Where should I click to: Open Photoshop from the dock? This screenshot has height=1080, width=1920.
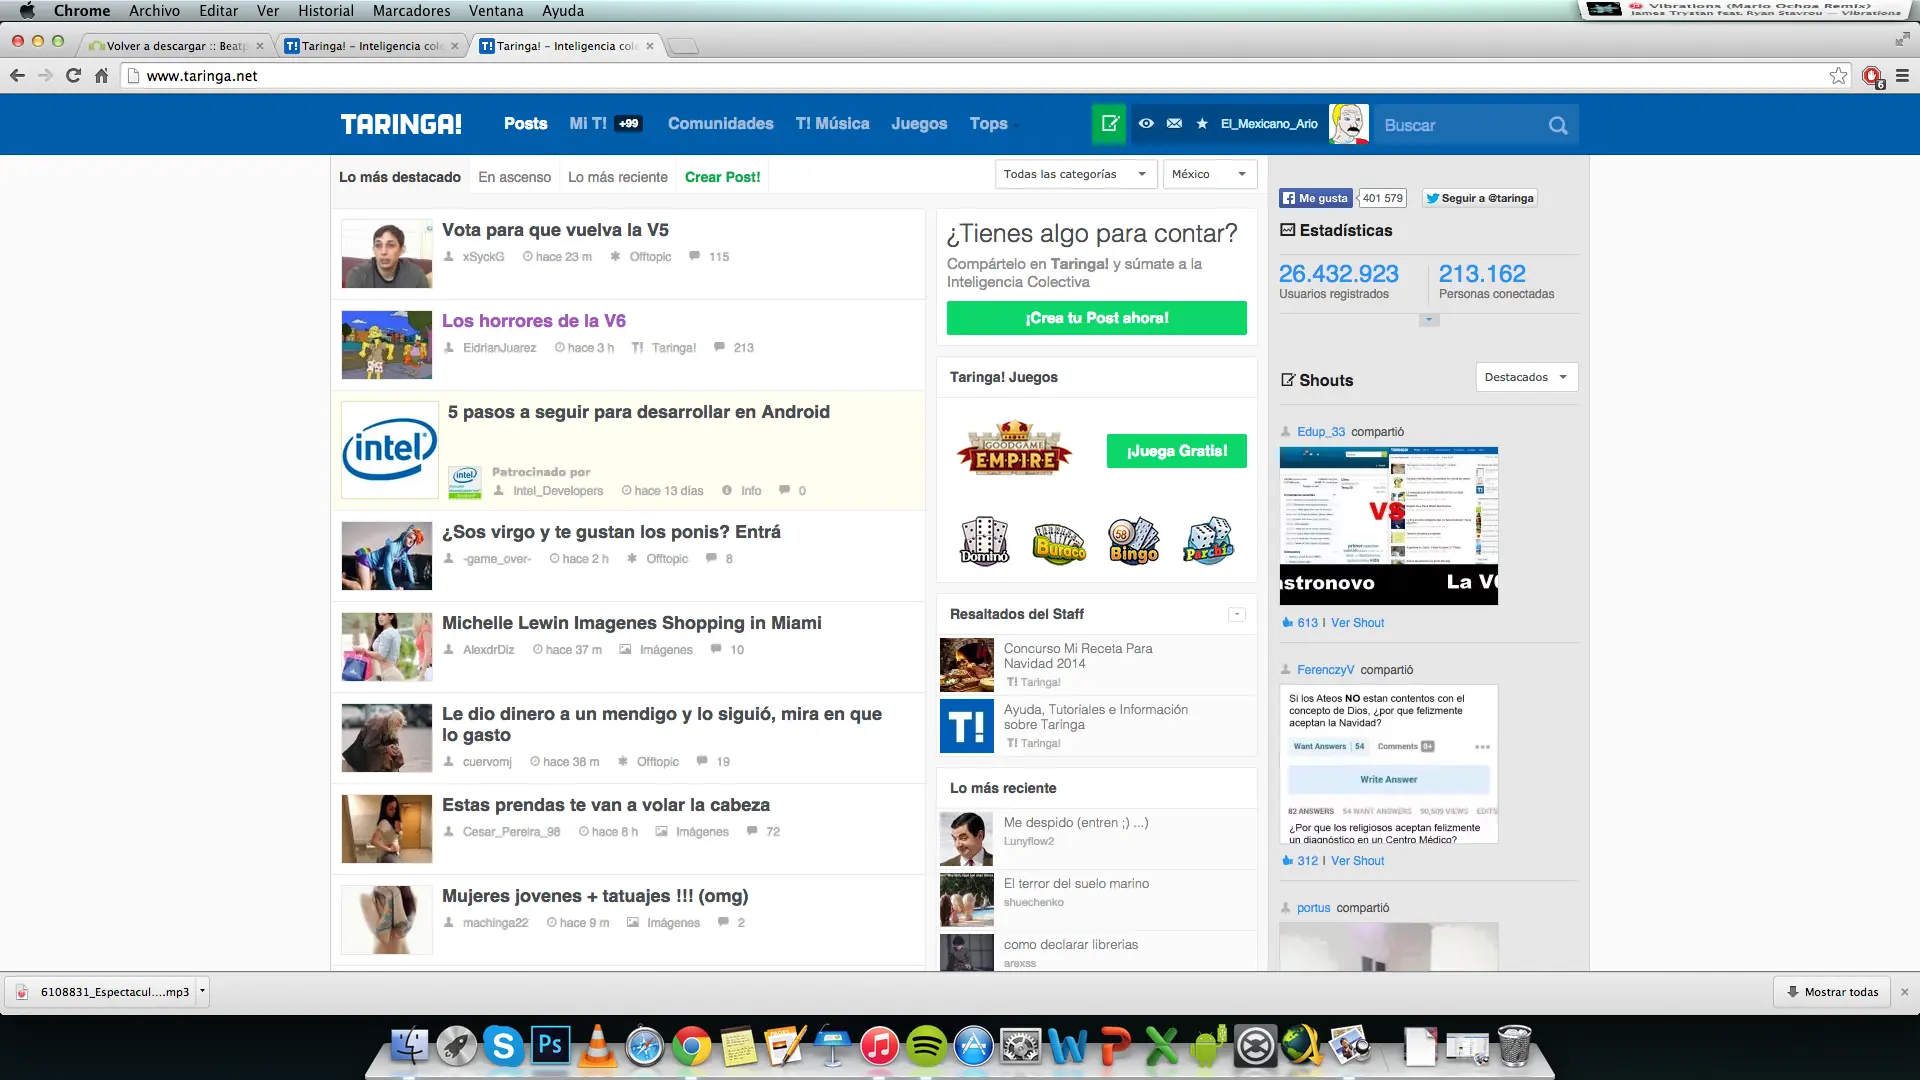click(x=550, y=1046)
